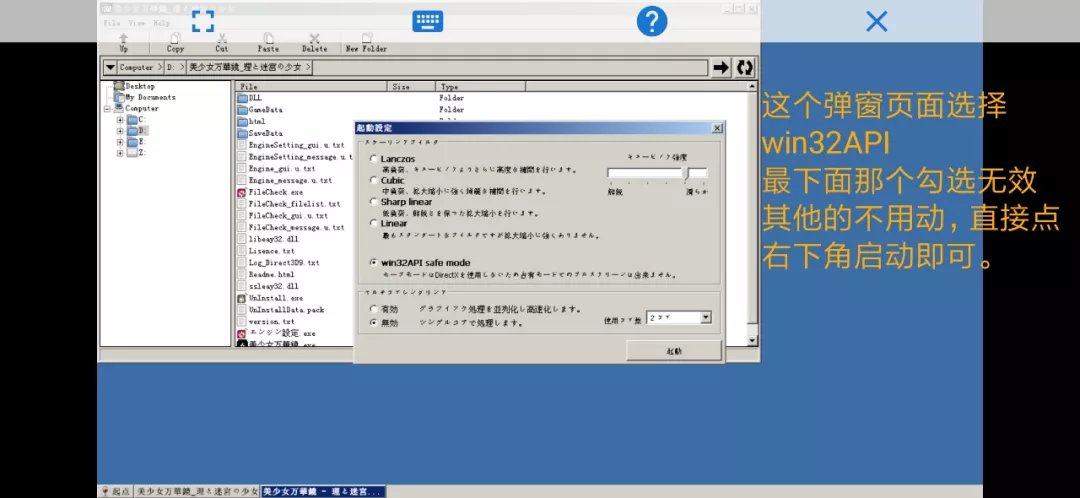Open the File menu
This screenshot has height=498, width=1080.
coord(112,22)
